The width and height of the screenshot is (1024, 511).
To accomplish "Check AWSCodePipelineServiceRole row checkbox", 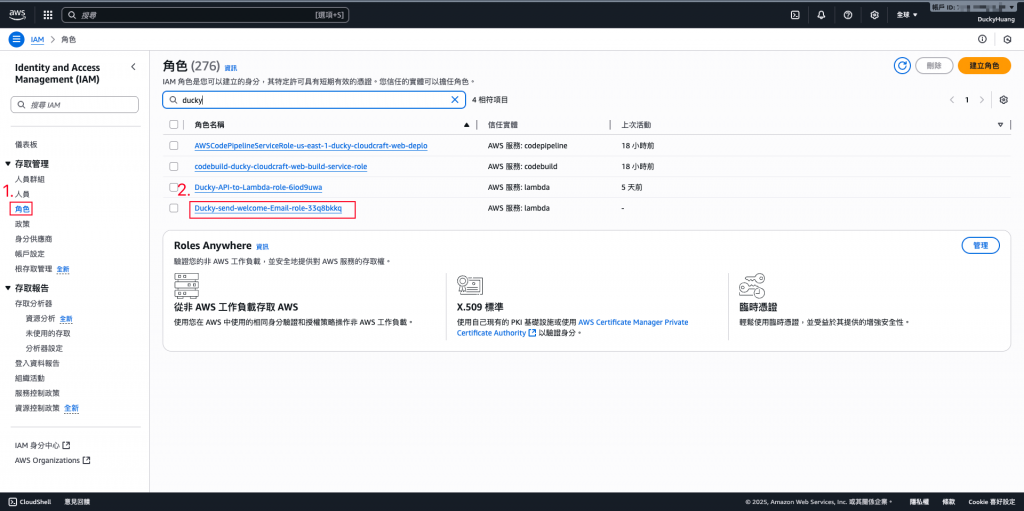I will tap(174, 146).
